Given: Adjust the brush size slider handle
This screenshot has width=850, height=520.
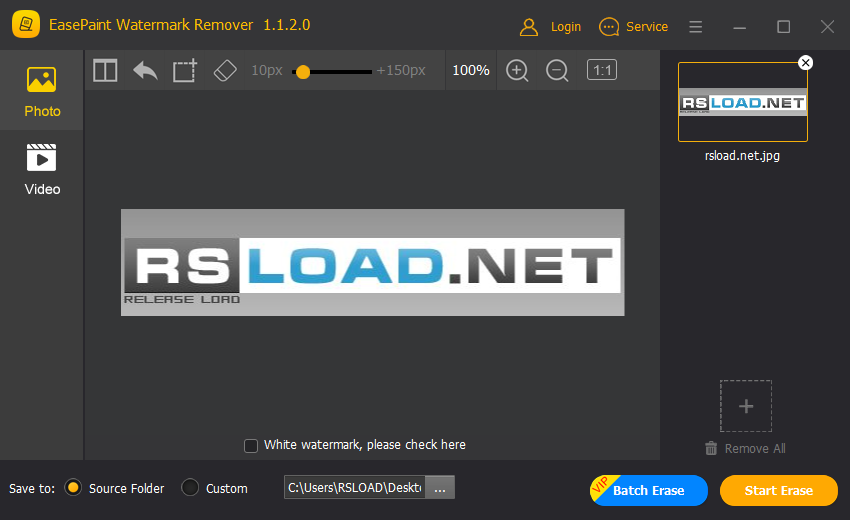Looking at the screenshot, I should 303,72.
